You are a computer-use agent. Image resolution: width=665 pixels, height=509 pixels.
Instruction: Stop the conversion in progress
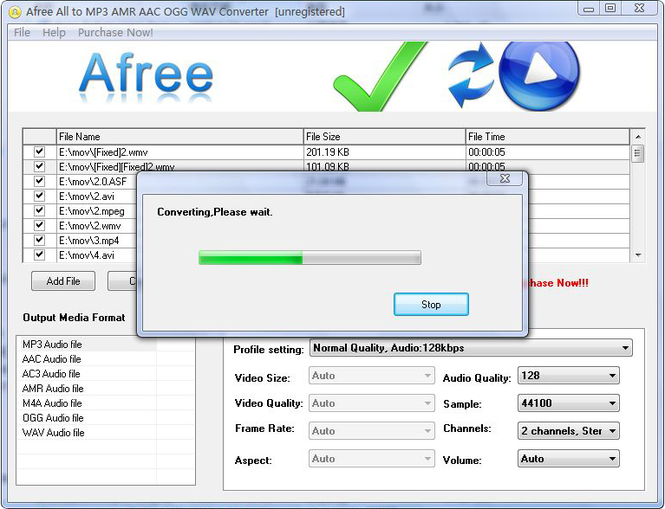tap(431, 304)
